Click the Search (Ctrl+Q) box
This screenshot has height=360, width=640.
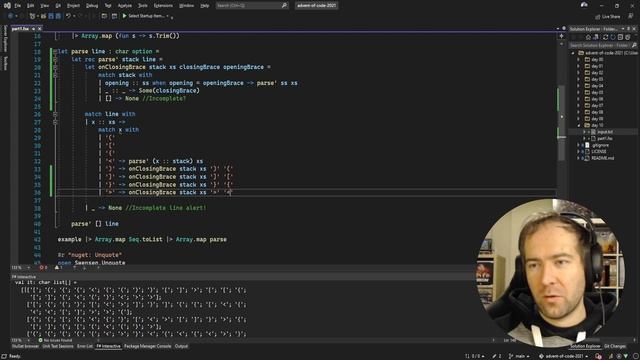pyautogui.click(x=252, y=6)
